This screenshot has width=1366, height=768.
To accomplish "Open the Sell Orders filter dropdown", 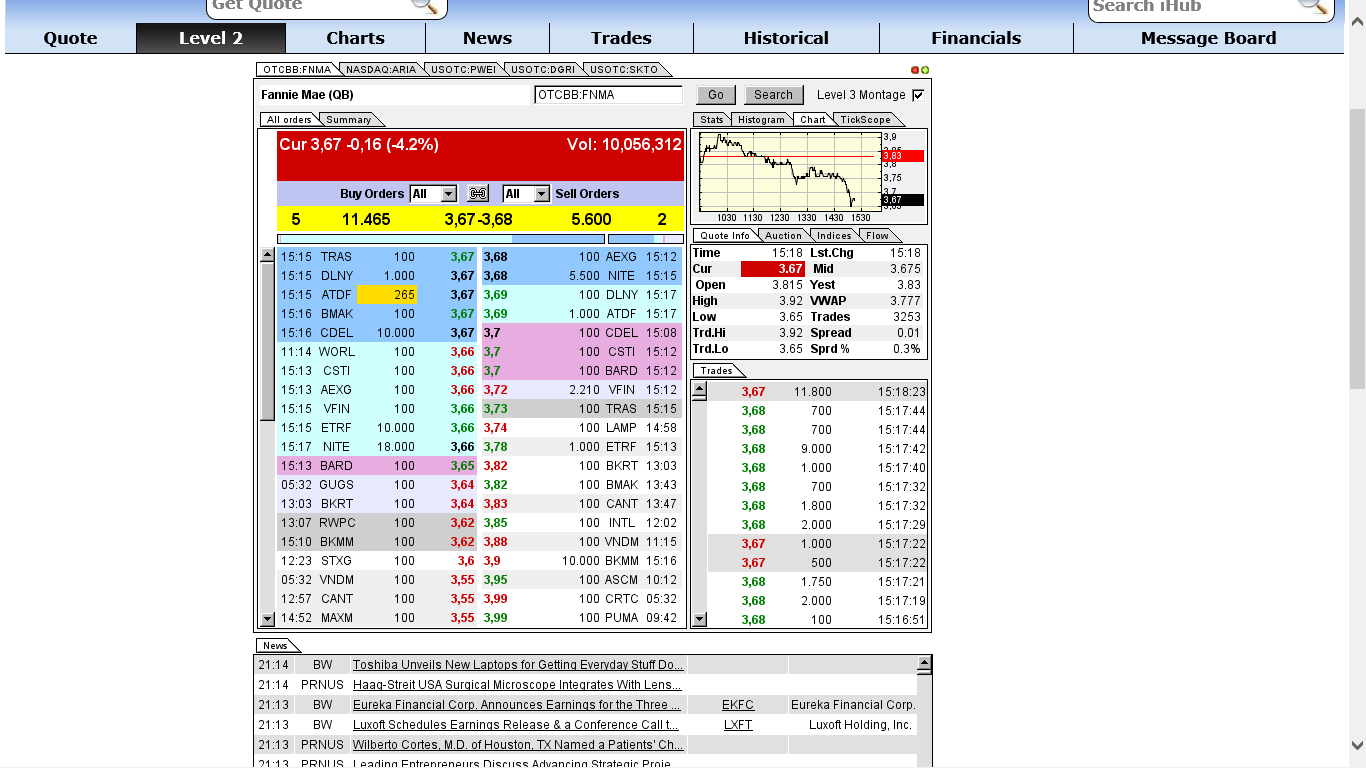I will 527,194.
